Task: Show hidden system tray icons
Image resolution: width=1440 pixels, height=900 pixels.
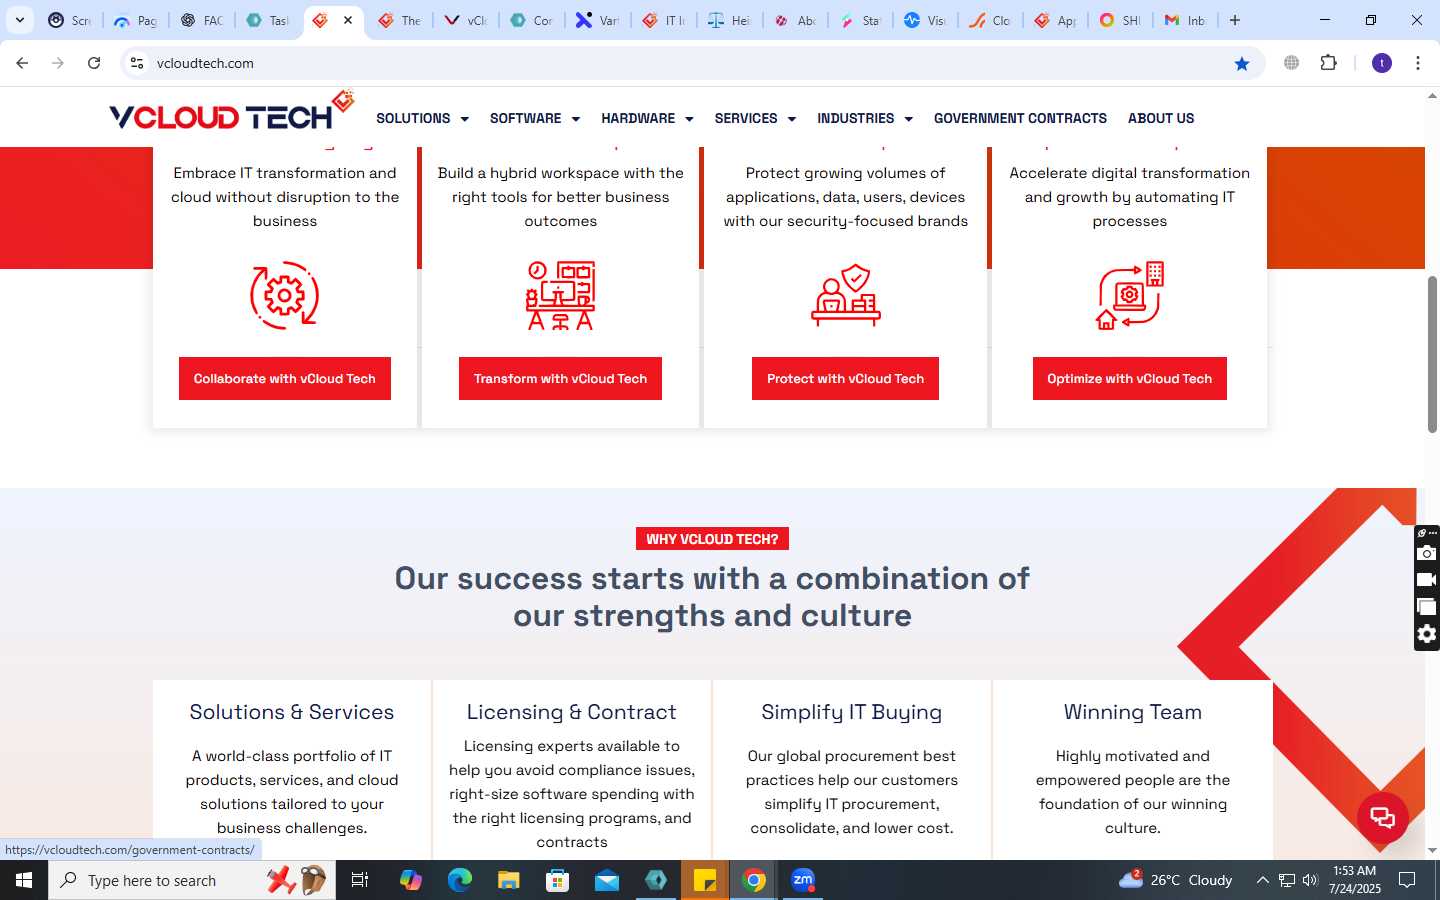Action: 1262,880
